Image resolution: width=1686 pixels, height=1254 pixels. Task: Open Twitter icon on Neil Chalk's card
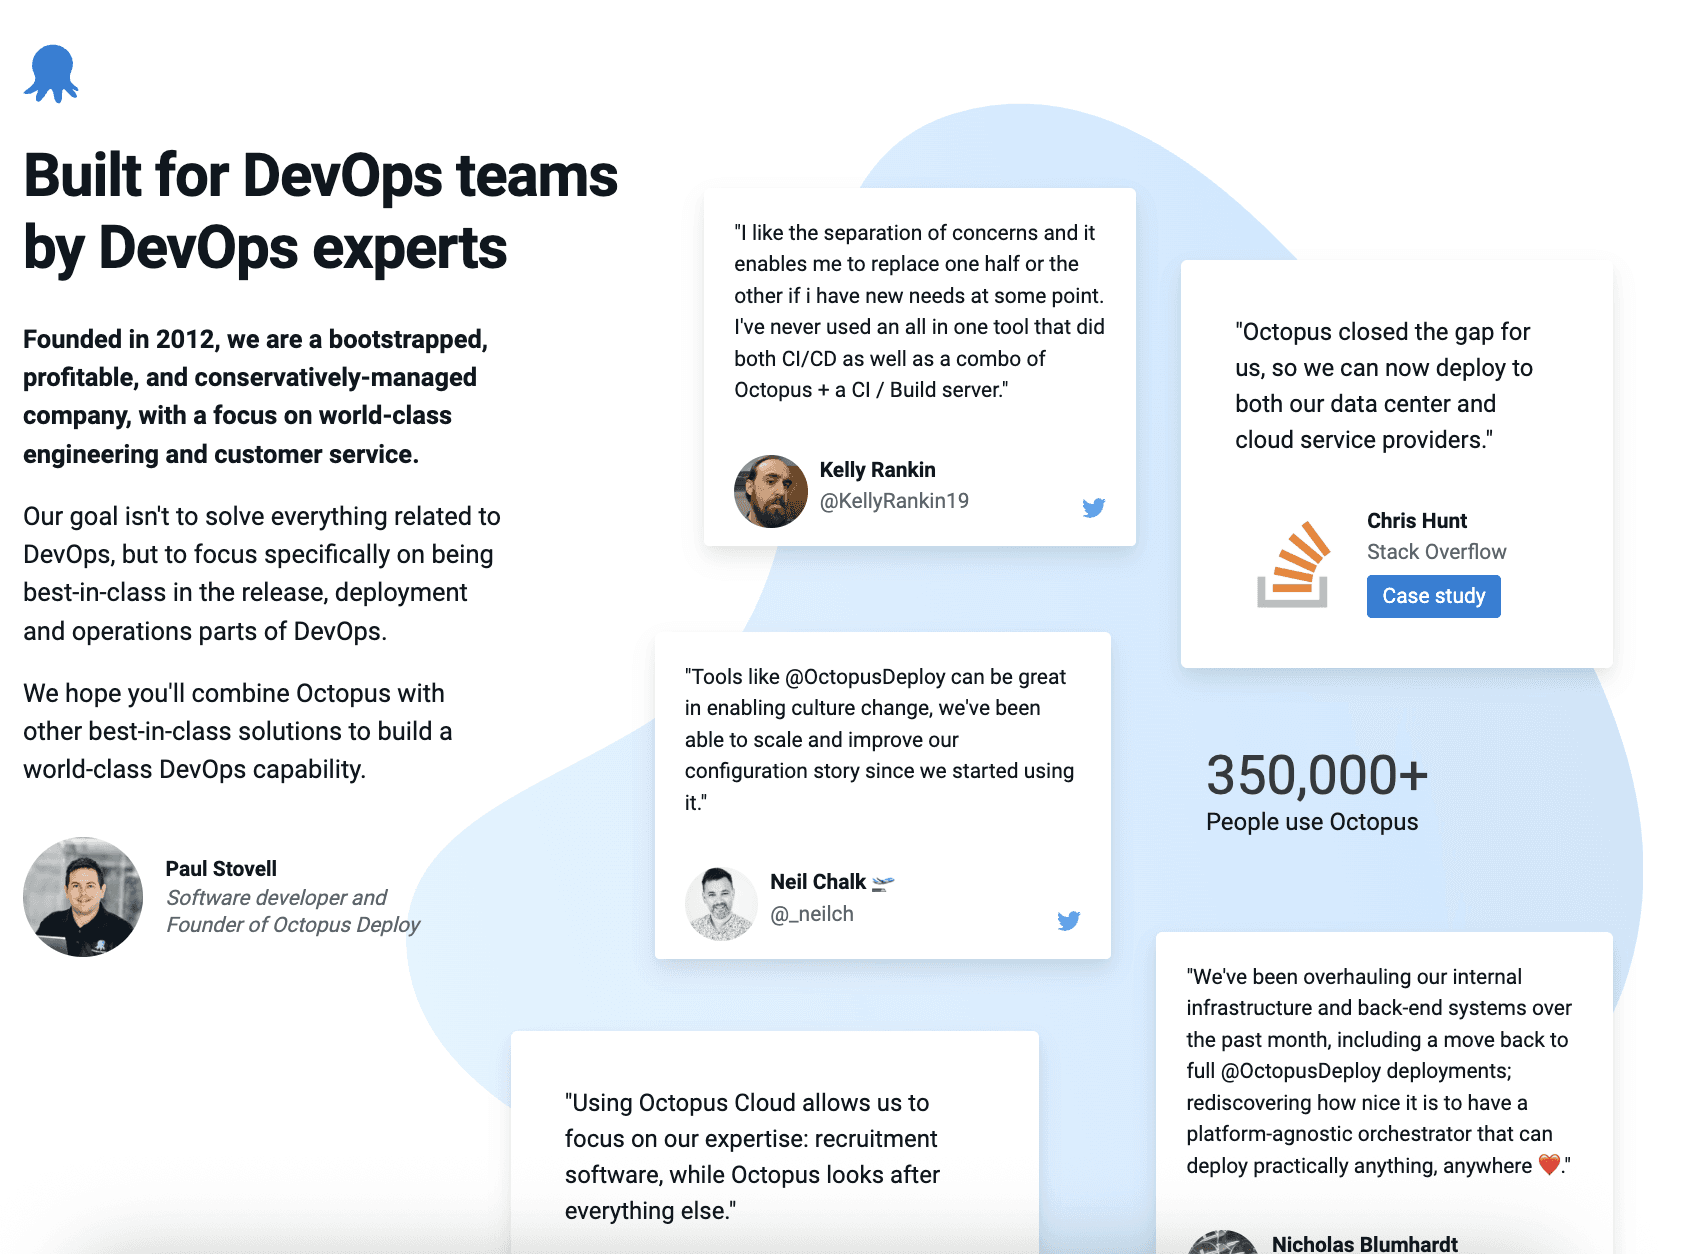click(1068, 920)
